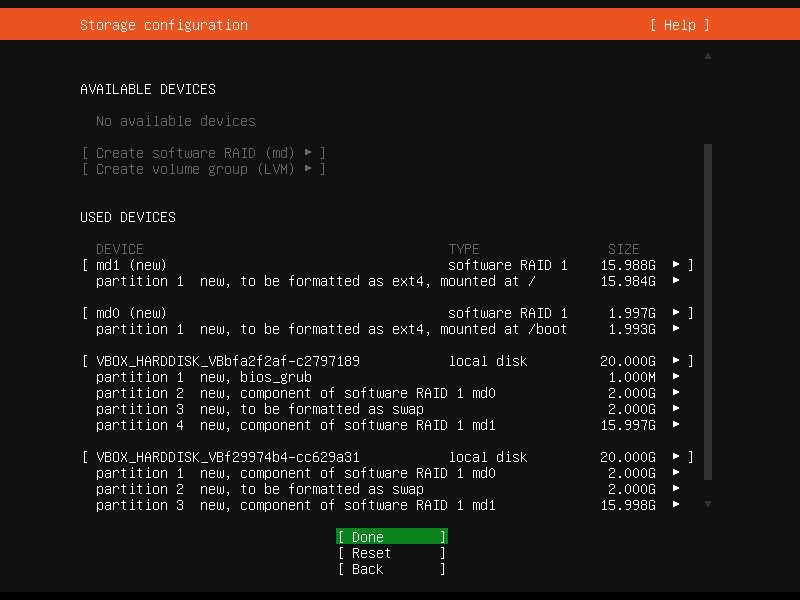Click the AVAILABLE DEVICES heading
Screen dimensions: 800x600
coord(148,89)
